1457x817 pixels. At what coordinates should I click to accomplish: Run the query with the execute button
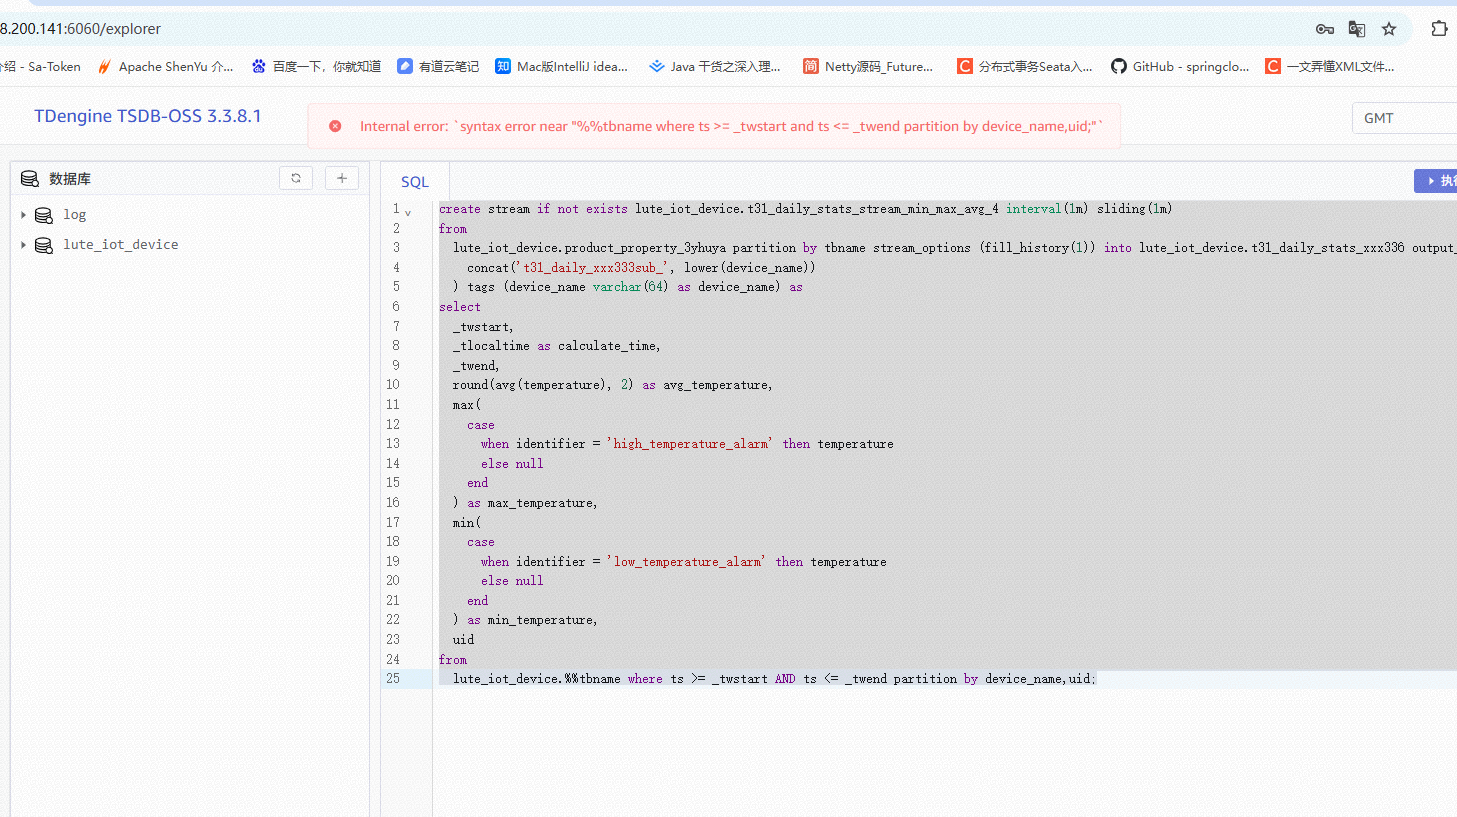tap(1437, 181)
